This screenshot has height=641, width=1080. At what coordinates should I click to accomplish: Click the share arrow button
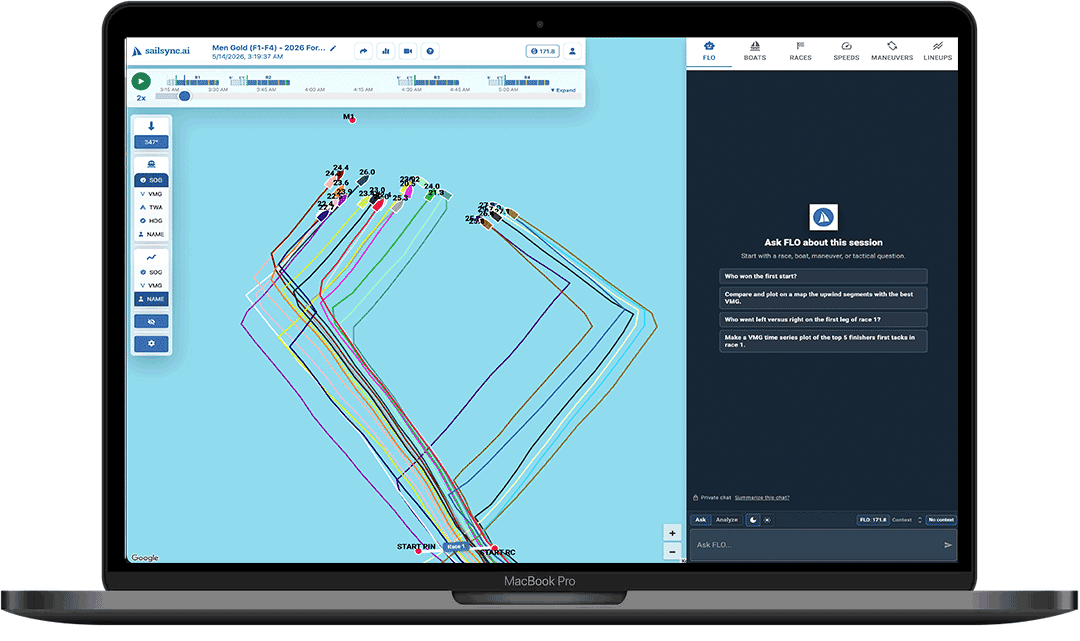364,51
